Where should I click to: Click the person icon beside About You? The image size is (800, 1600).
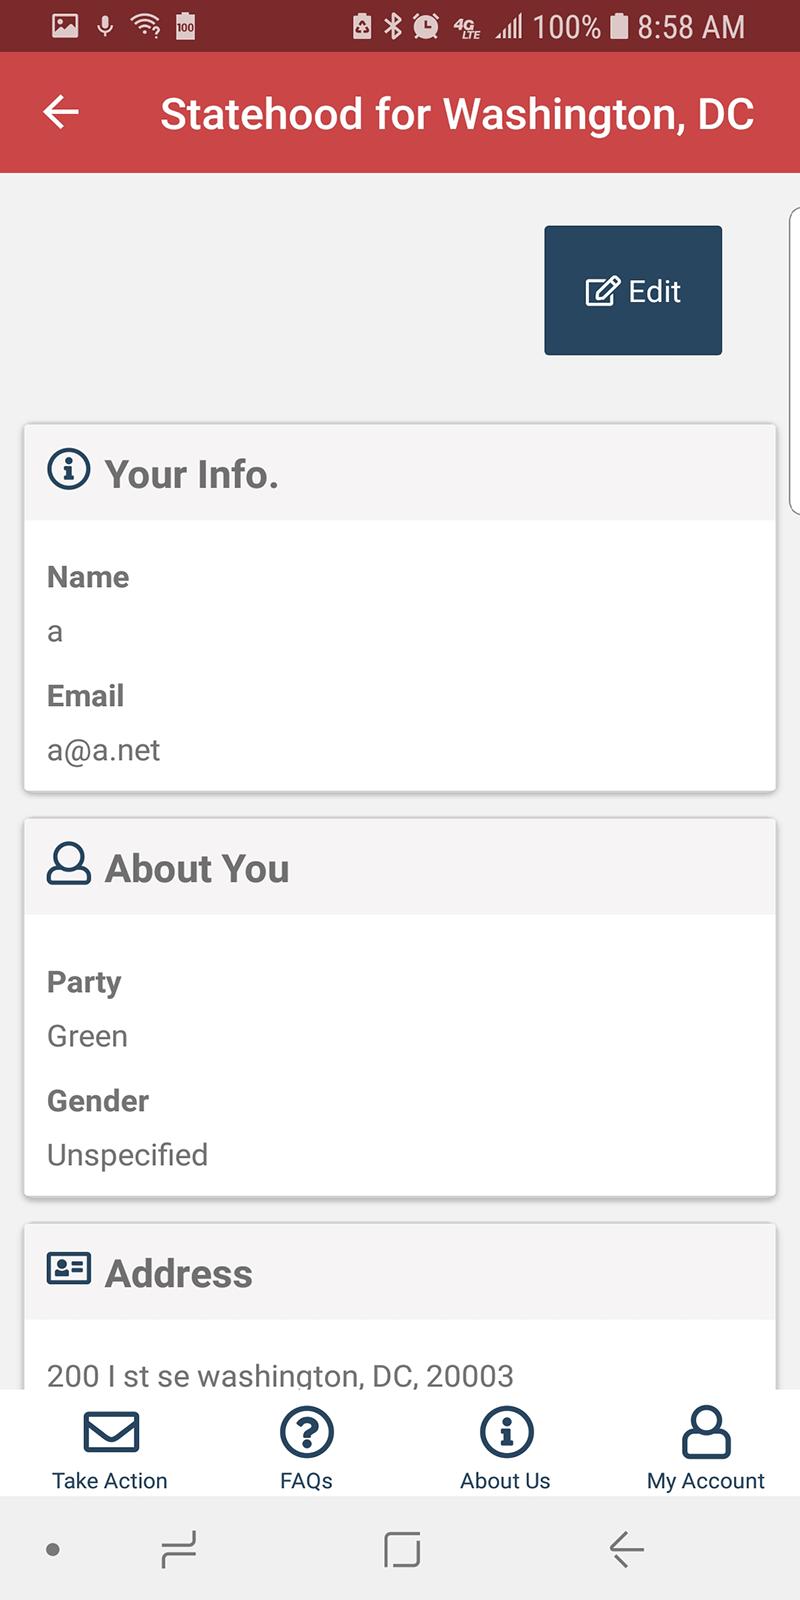(x=69, y=864)
